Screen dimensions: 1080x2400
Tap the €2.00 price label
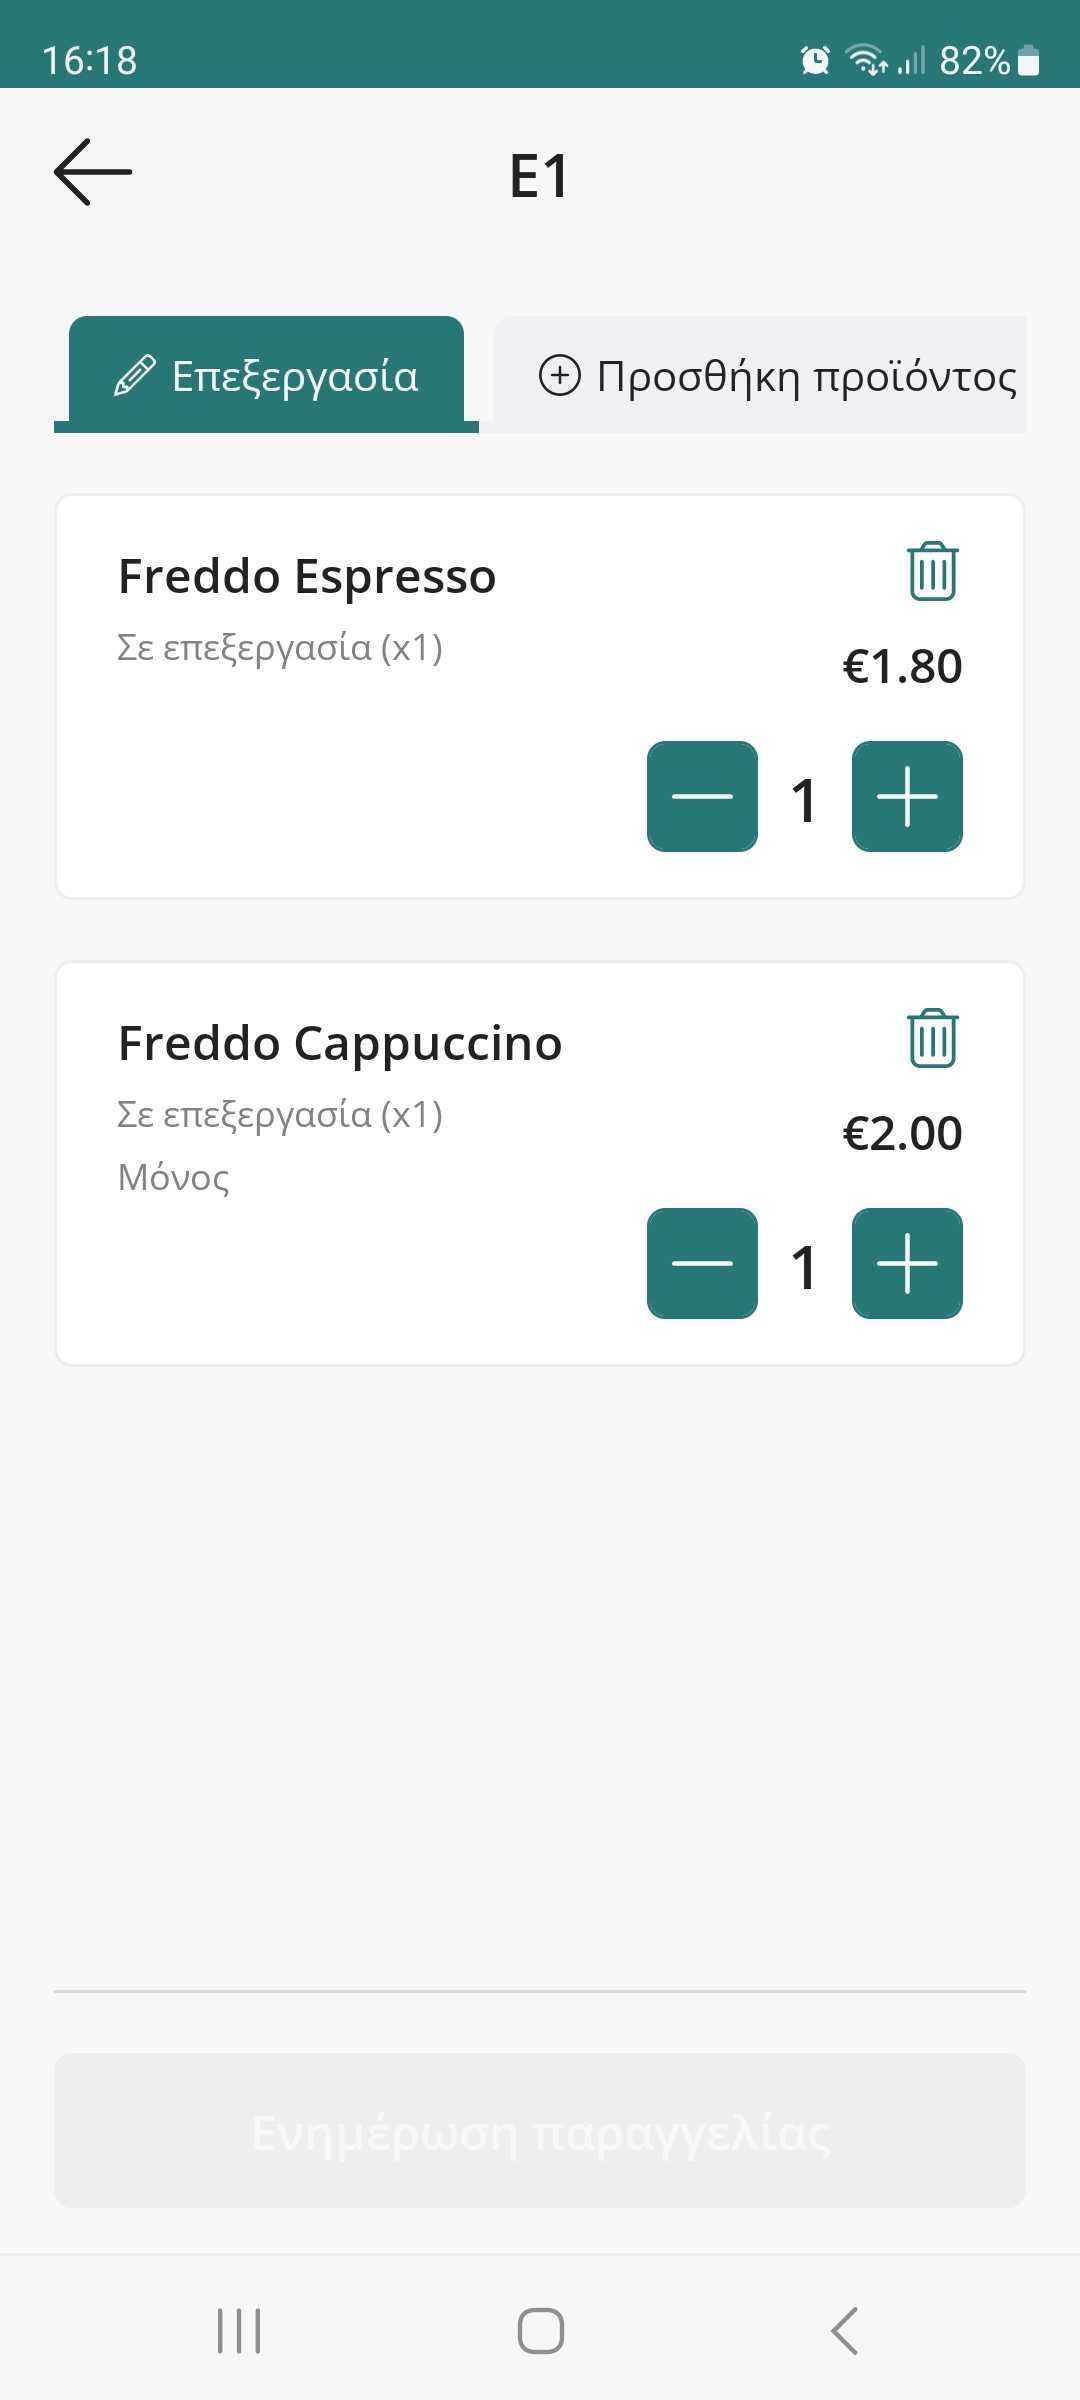pyautogui.click(x=902, y=1133)
